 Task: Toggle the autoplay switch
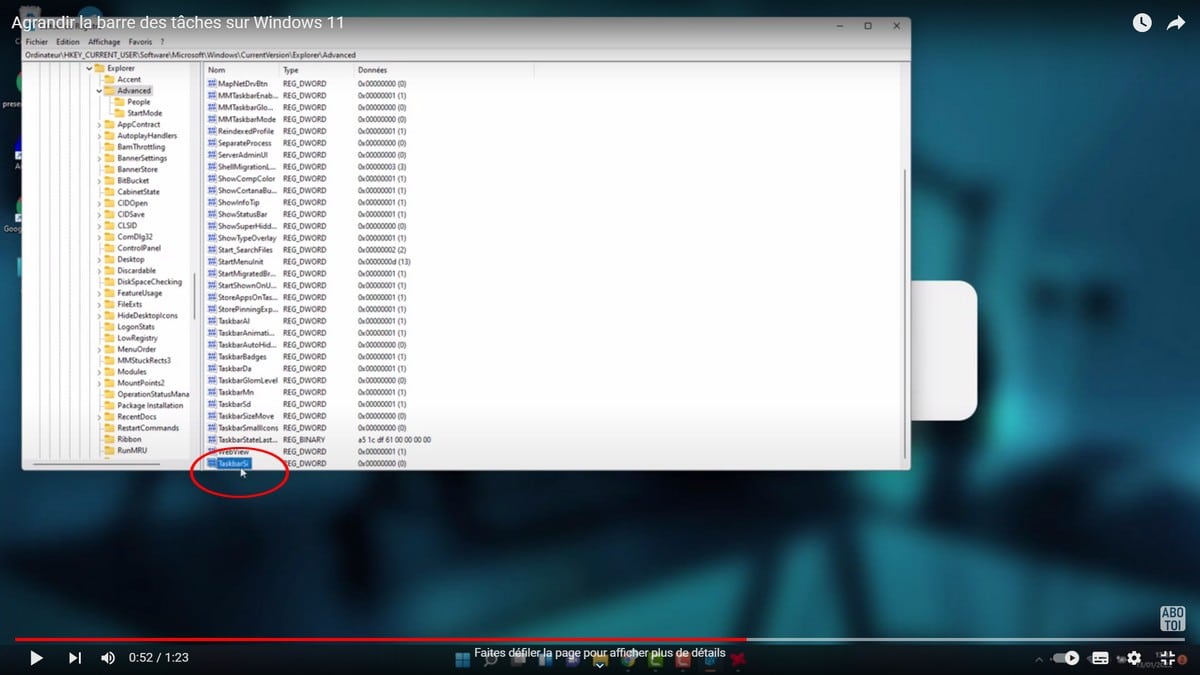click(1067, 658)
